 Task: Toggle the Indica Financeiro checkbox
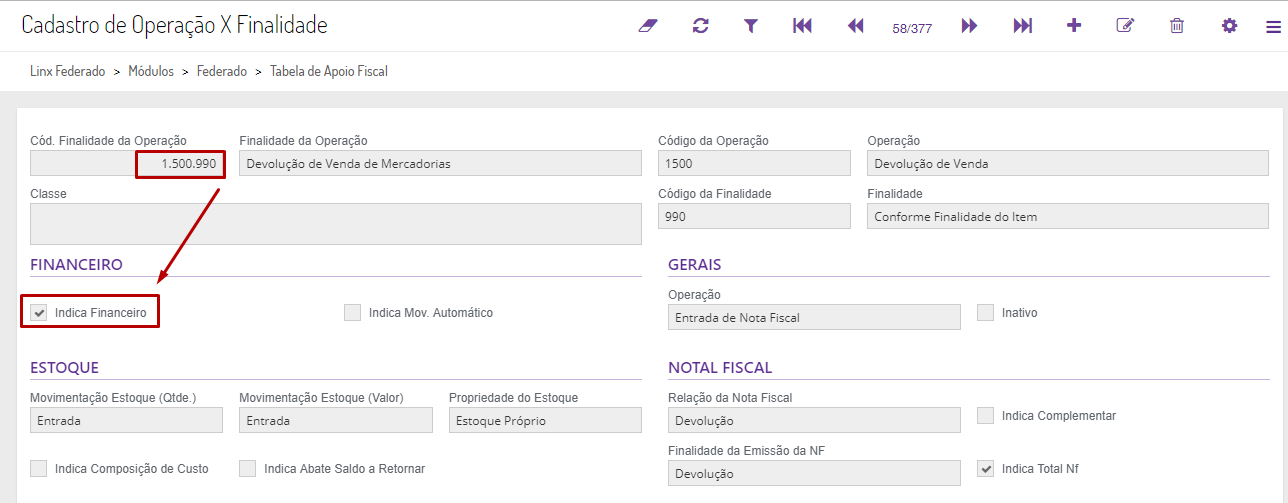tap(40, 313)
